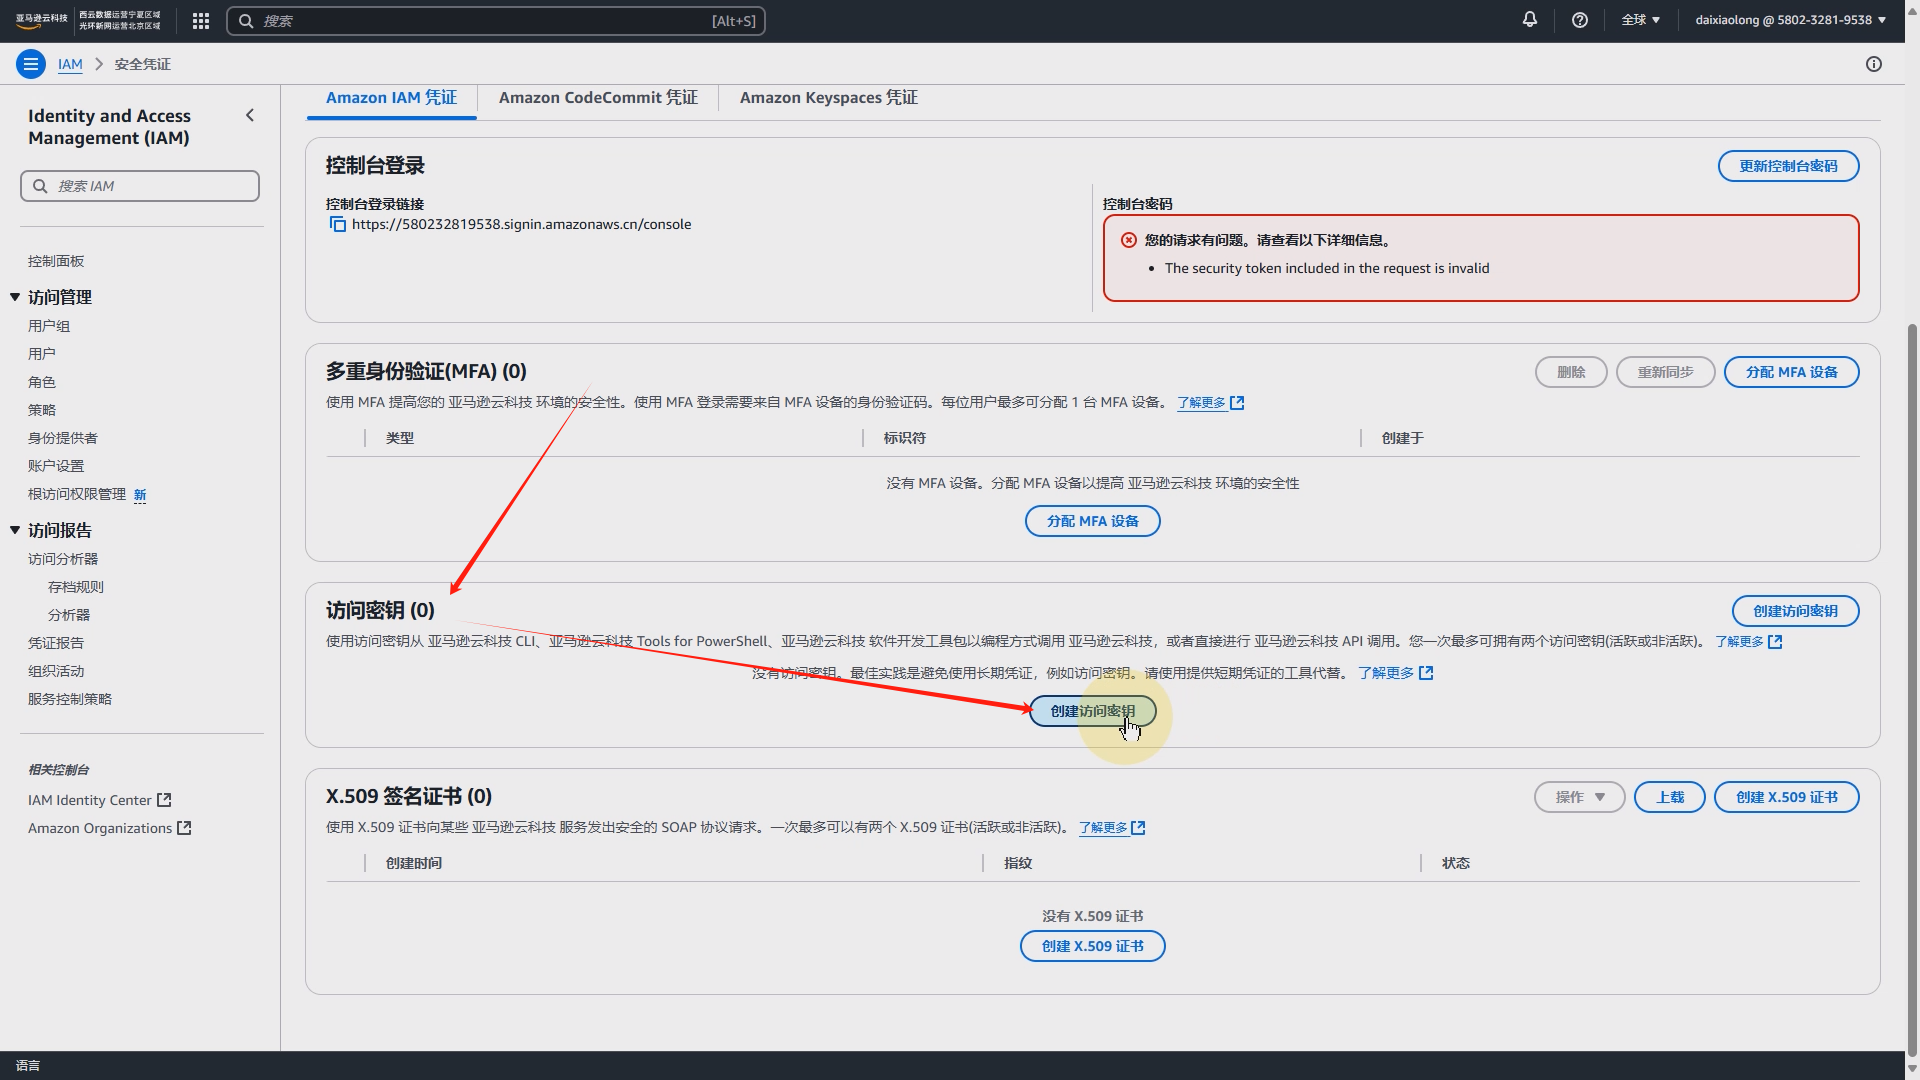Open 用户 in sidebar navigation
The height and width of the screenshot is (1080, 1920).
42,354
